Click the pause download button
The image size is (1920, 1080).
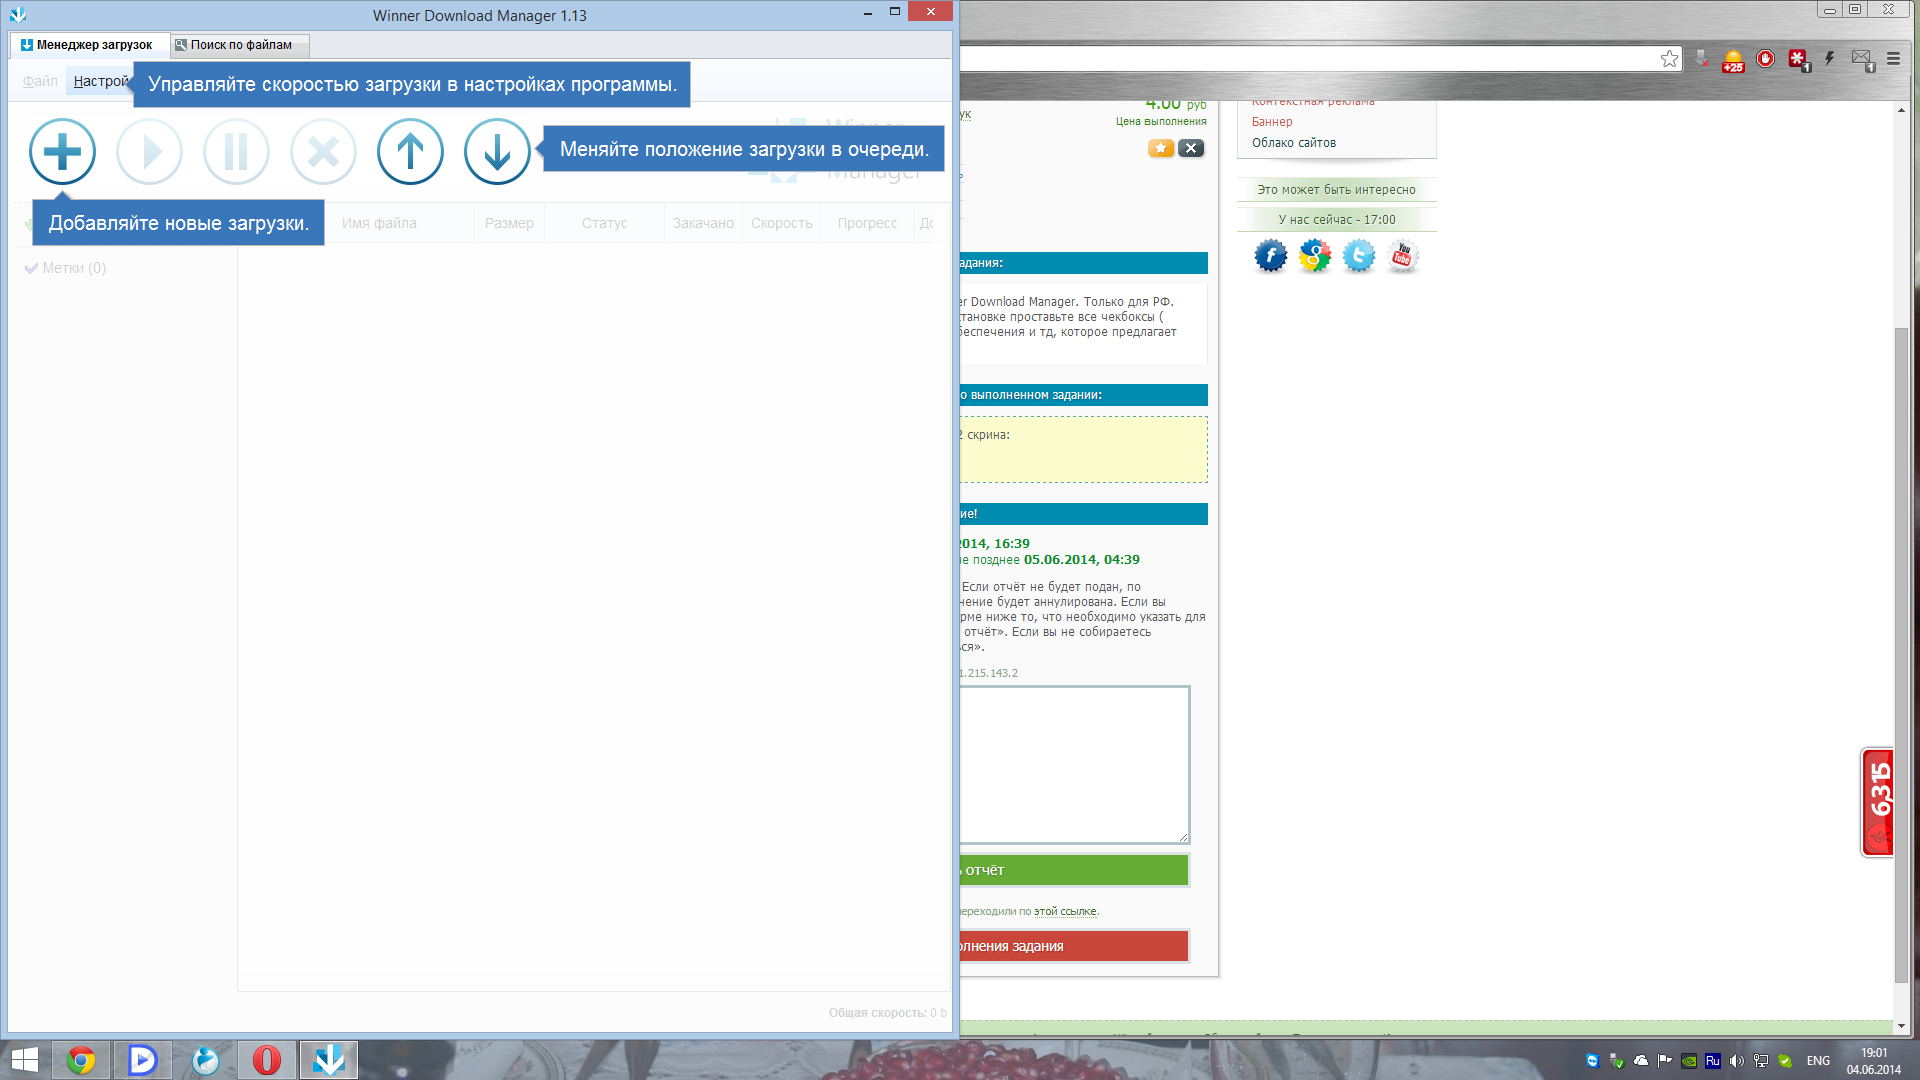[x=236, y=152]
